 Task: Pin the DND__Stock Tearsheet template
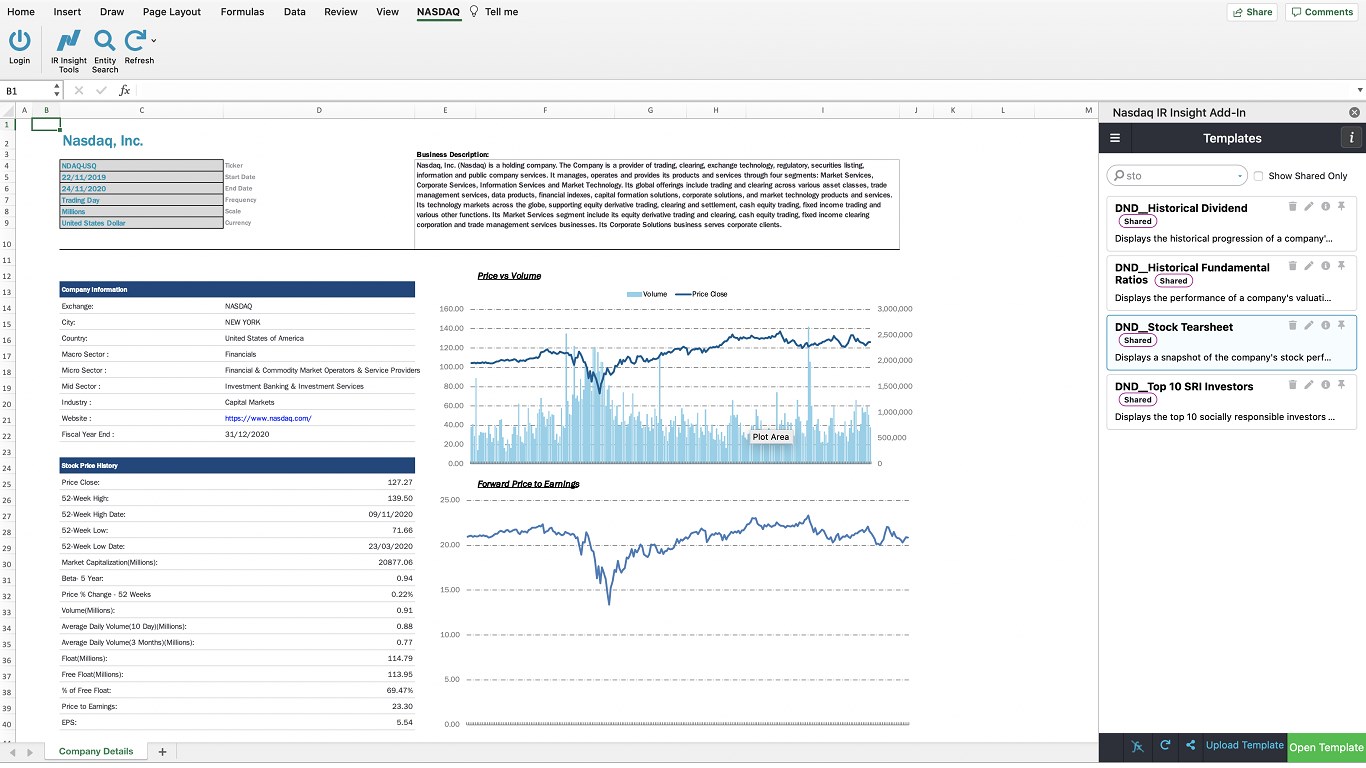click(1341, 325)
